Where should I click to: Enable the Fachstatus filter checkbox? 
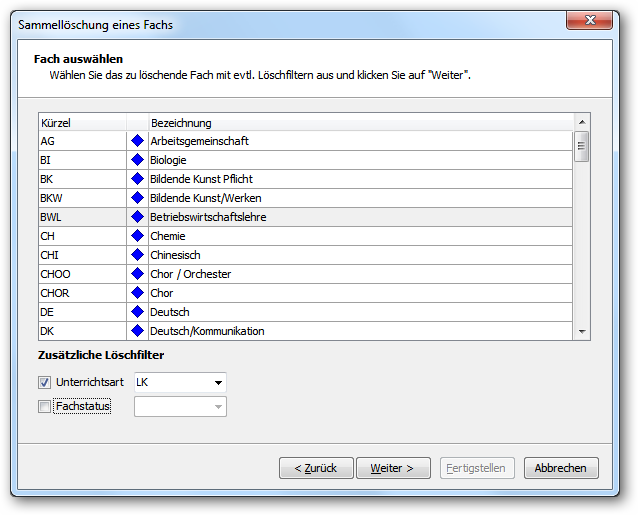tap(44, 406)
